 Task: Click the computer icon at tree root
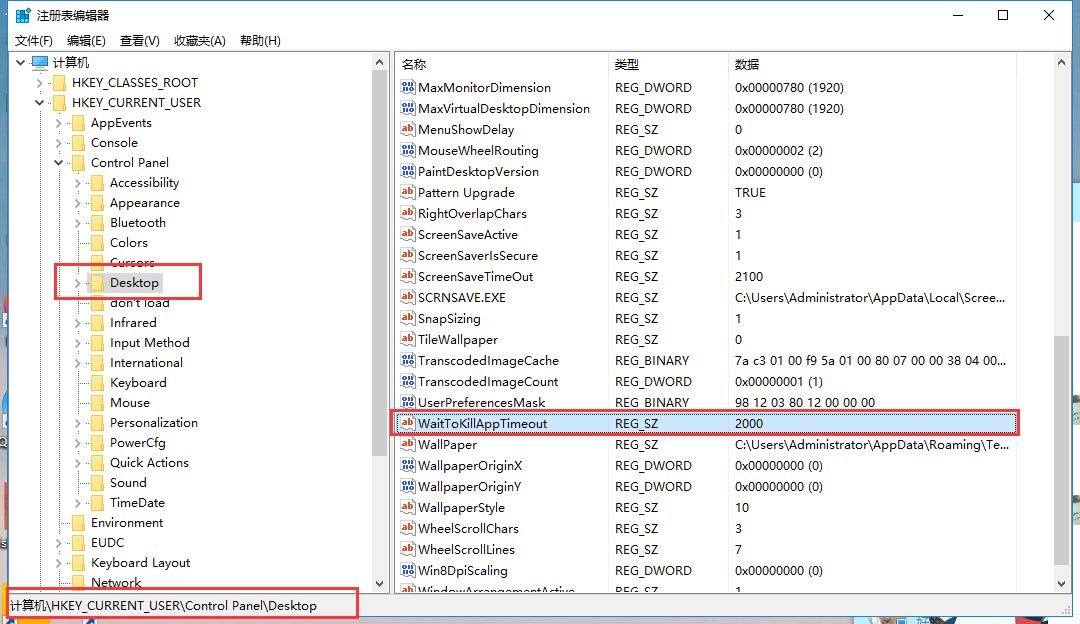pos(40,63)
